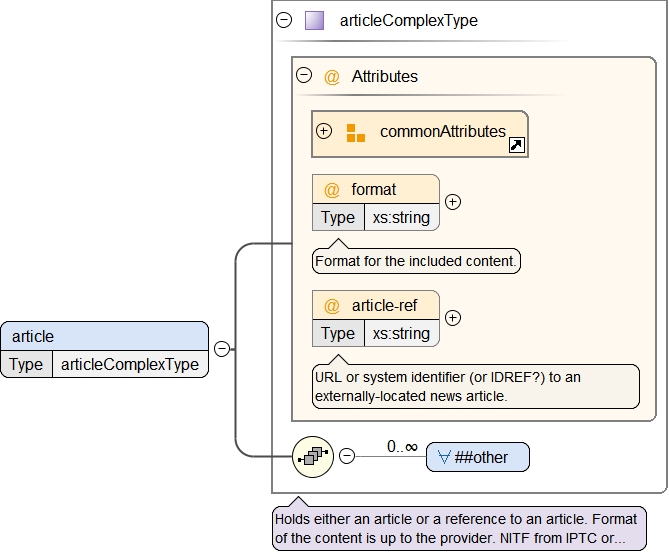This screenshot has height=554, width=669.
Task: Click the format type xs:string cell
Action: pyautogui.click(x=400, y=217)
